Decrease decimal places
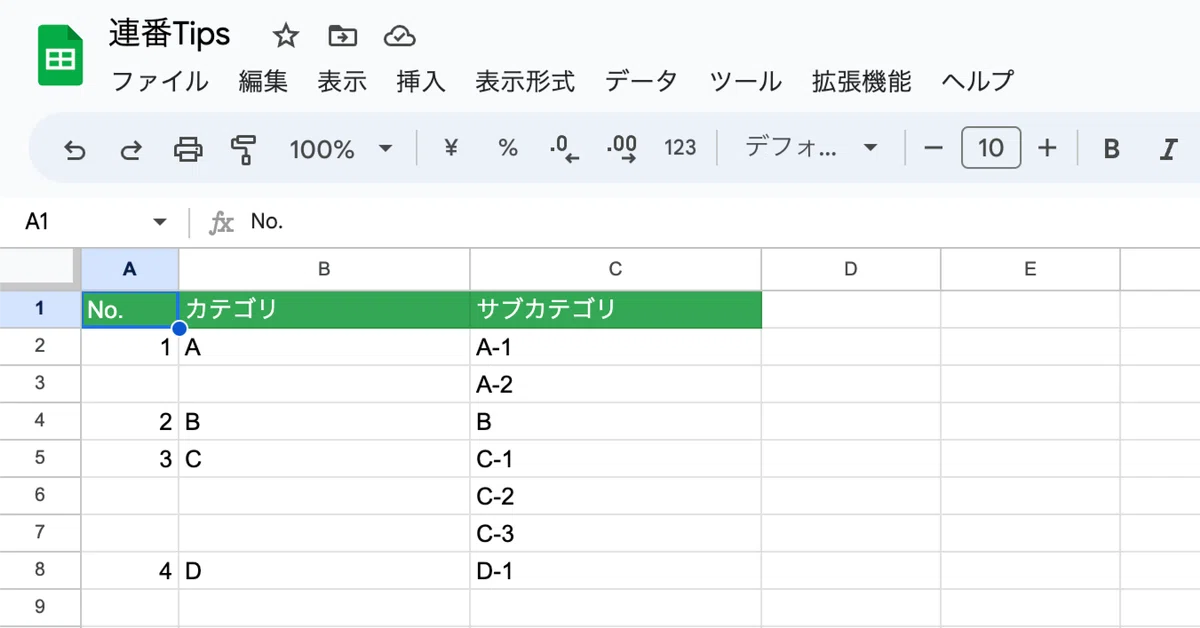 pyautogui.click(x=565, y=148)
